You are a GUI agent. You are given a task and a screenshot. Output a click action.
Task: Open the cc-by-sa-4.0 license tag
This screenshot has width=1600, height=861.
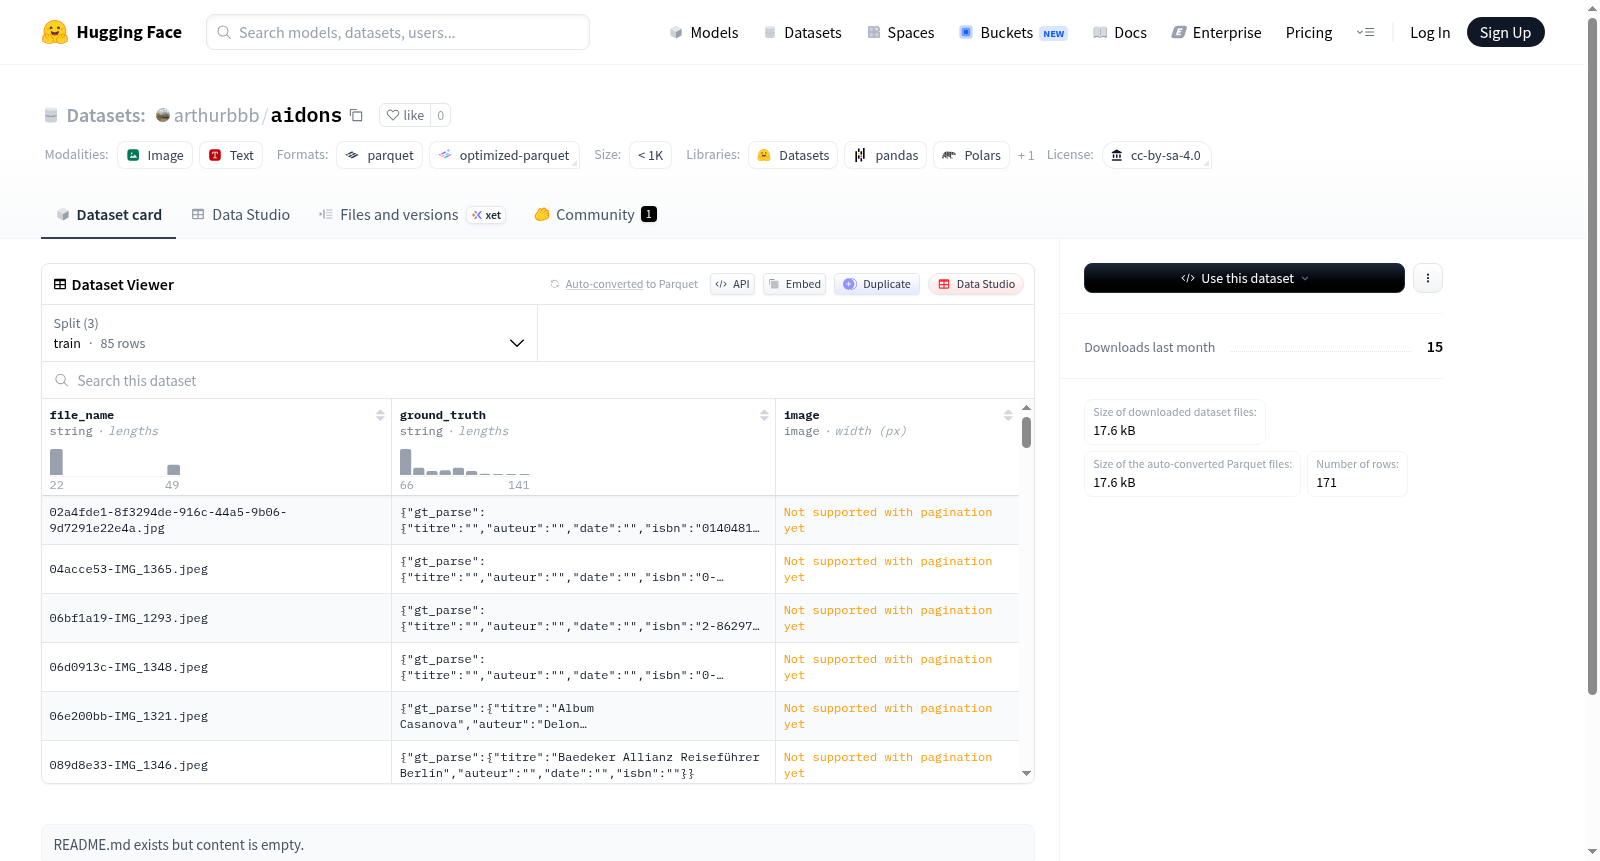click(1156, 155)
